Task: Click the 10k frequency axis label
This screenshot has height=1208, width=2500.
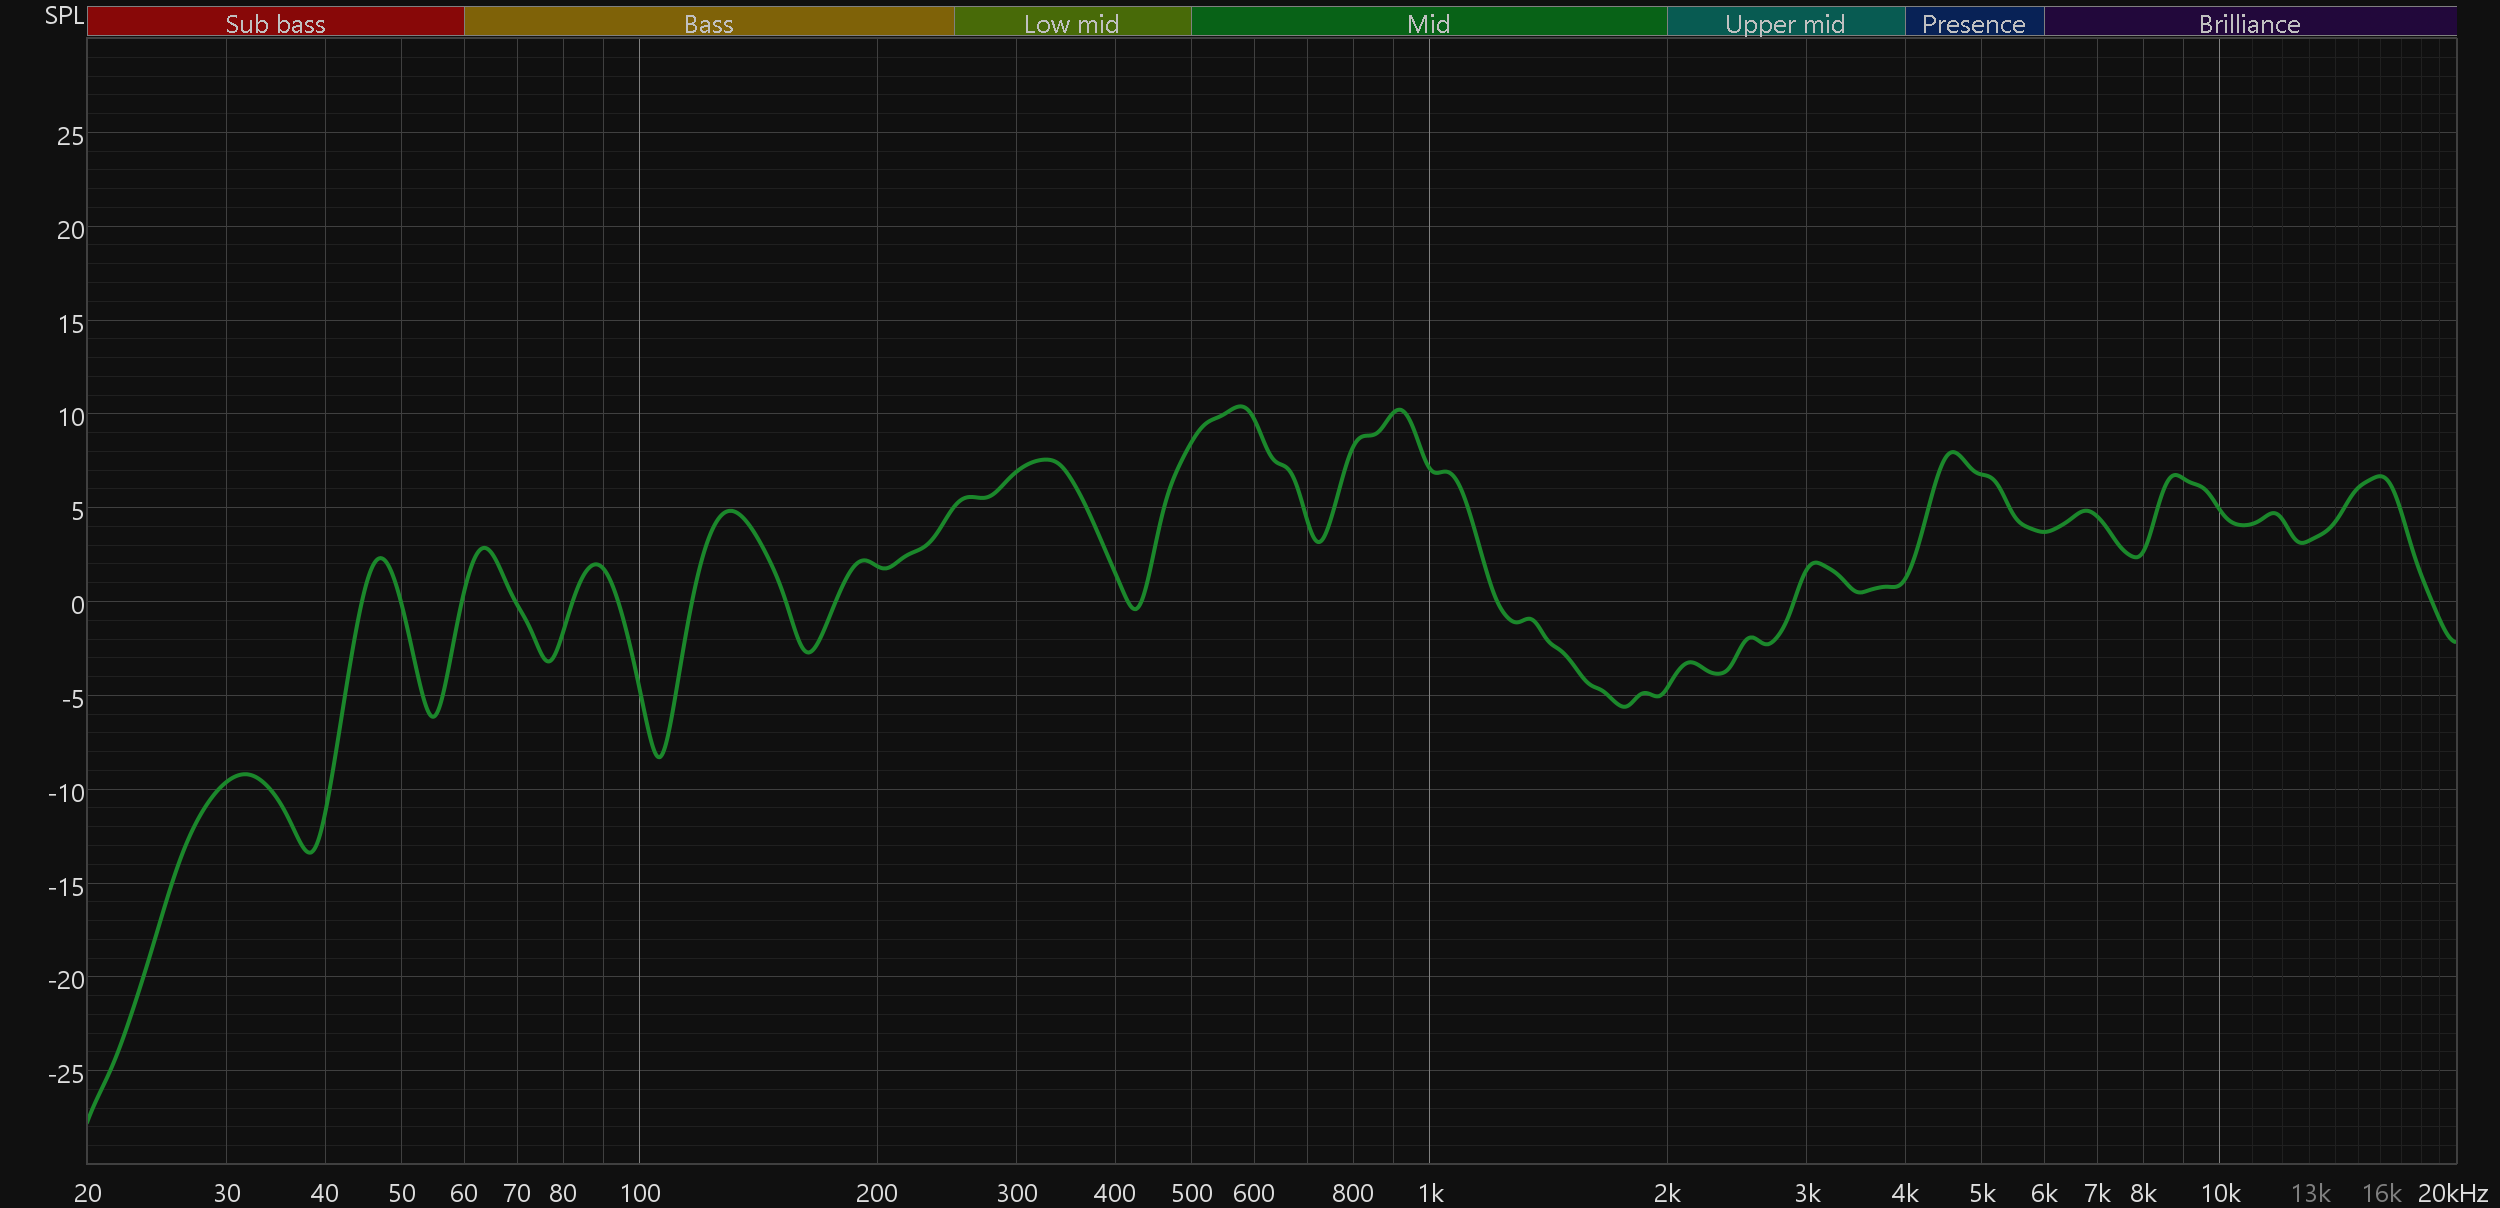Action: [2221, 1193]
